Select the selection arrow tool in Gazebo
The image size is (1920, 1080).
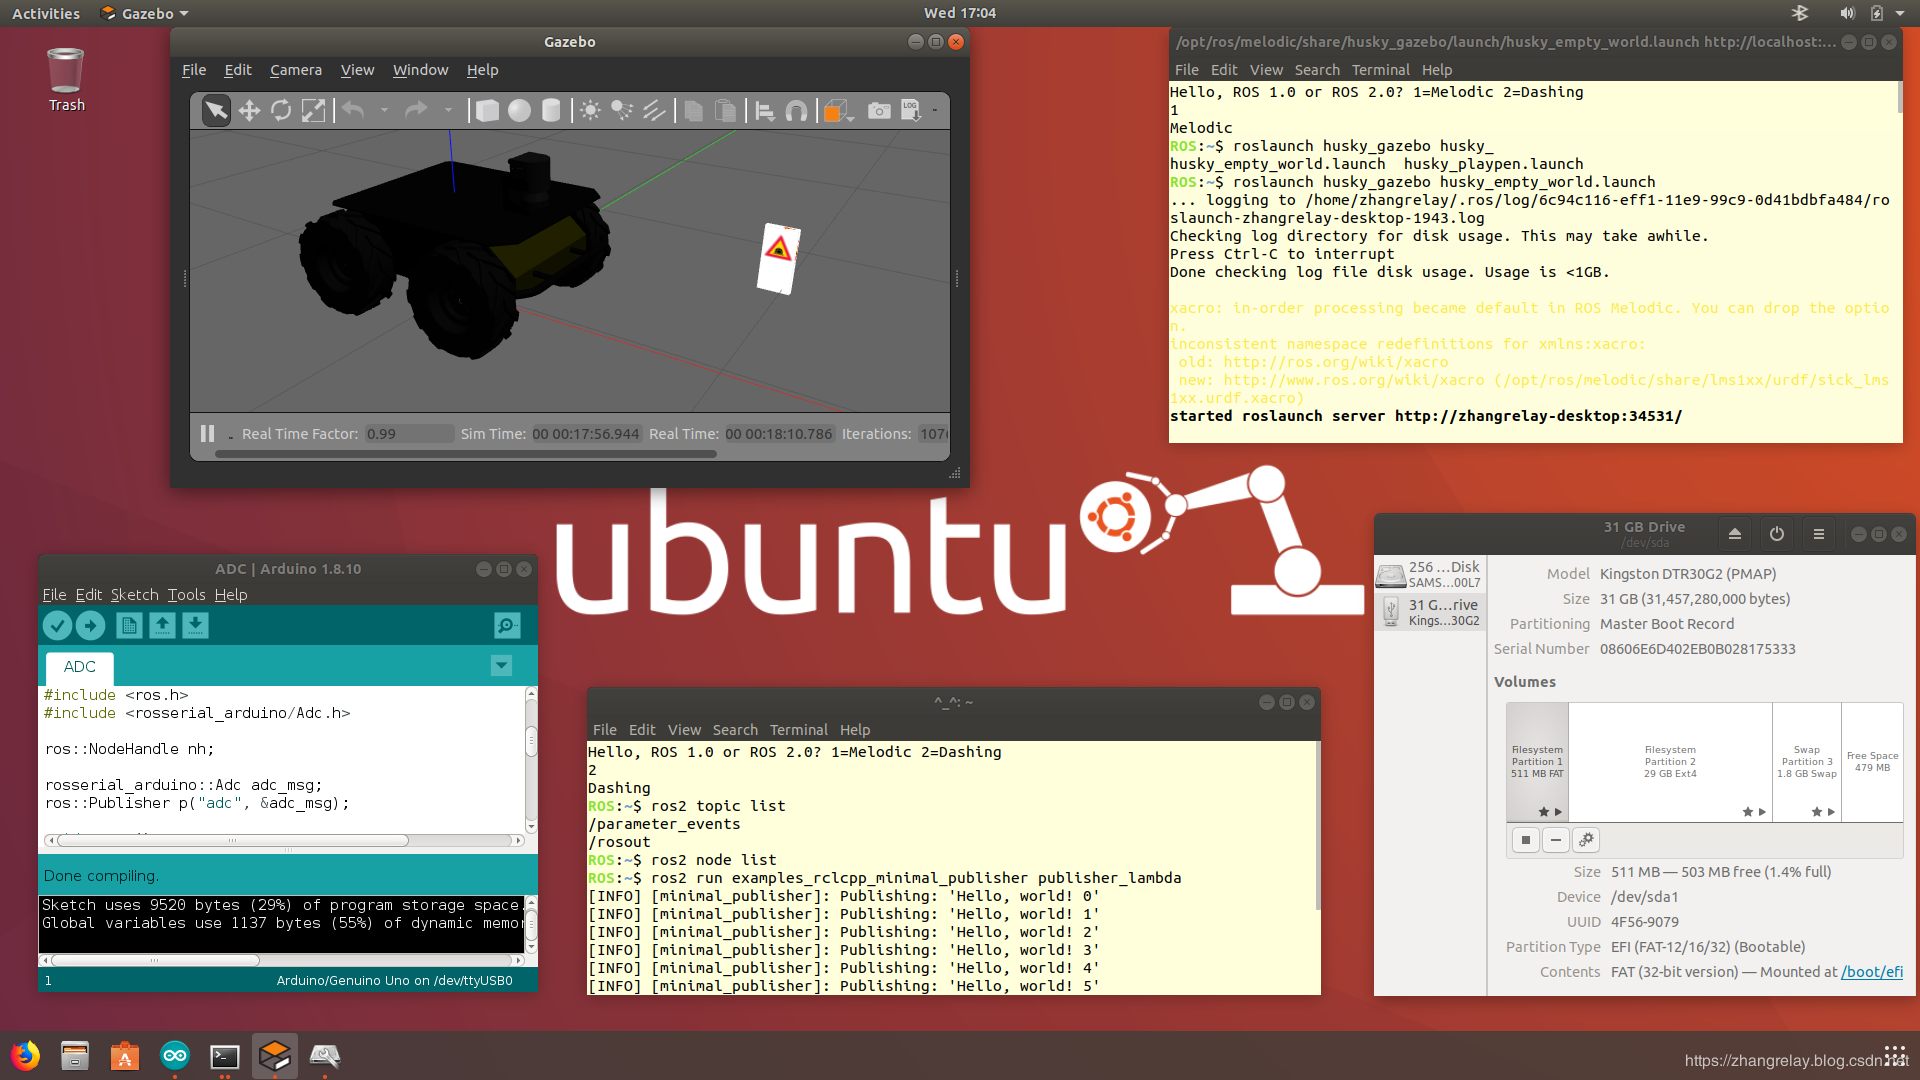[214, 109]
